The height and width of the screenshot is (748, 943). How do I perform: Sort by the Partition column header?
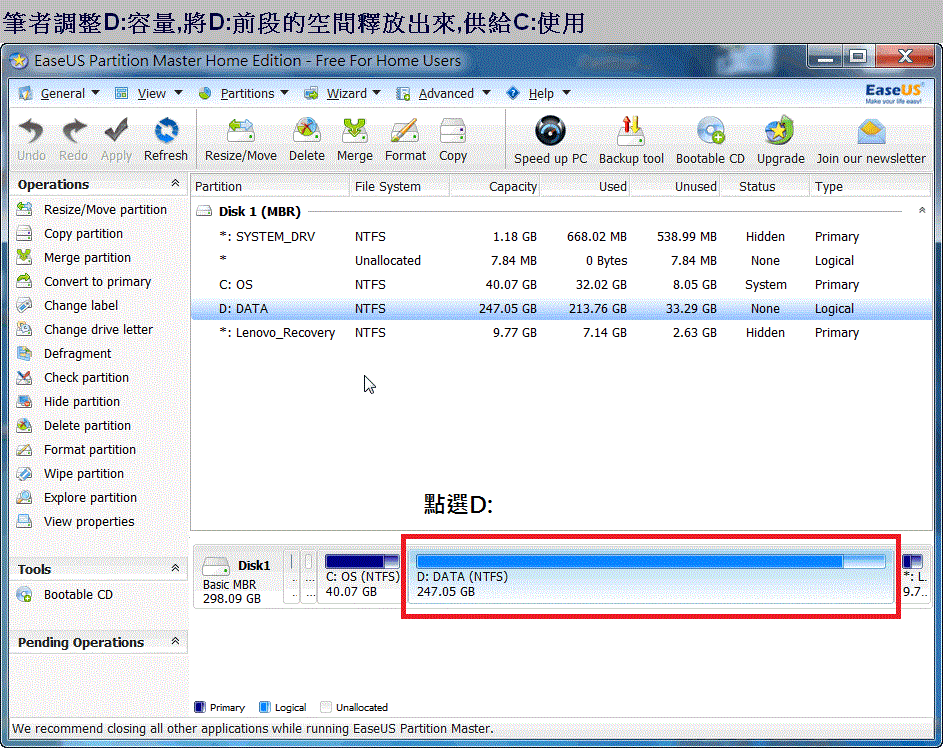(270, 186)
